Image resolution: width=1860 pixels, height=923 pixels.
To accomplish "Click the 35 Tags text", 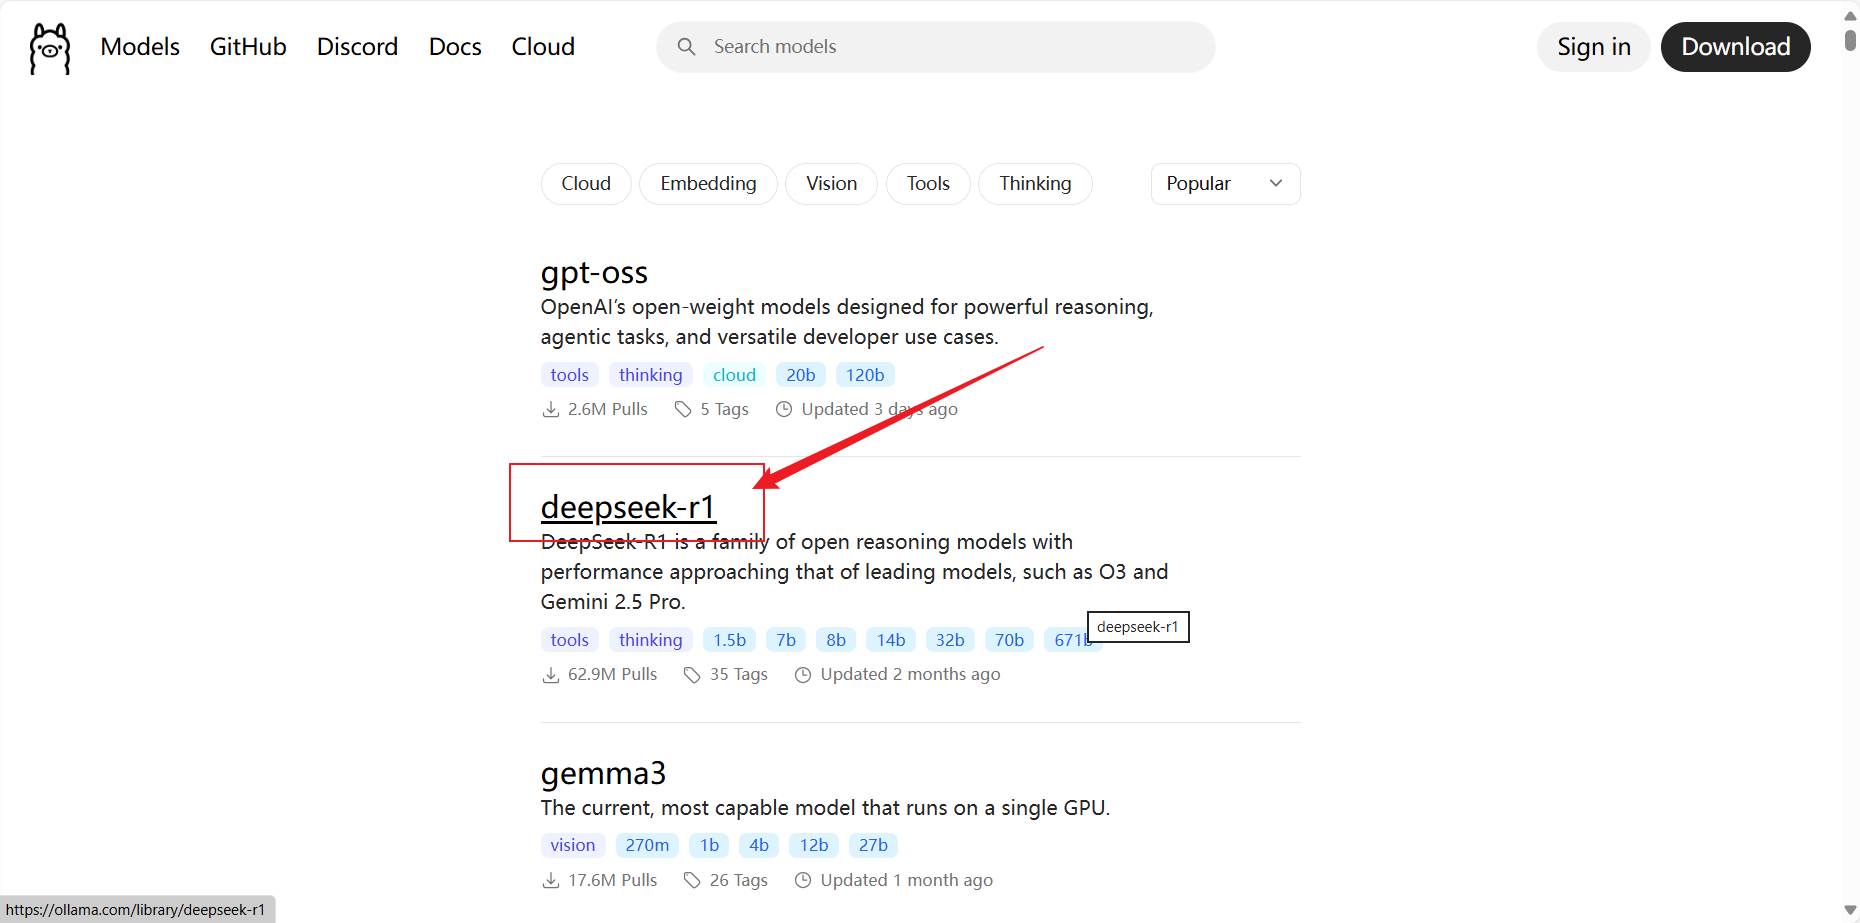I will tap(739, 675).
